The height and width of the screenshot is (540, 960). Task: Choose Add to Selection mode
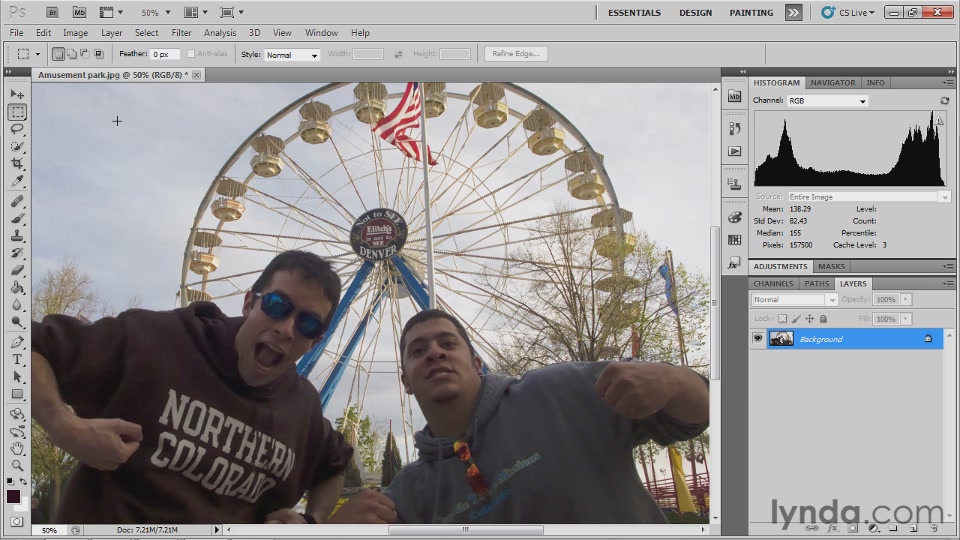coord(72,54)
